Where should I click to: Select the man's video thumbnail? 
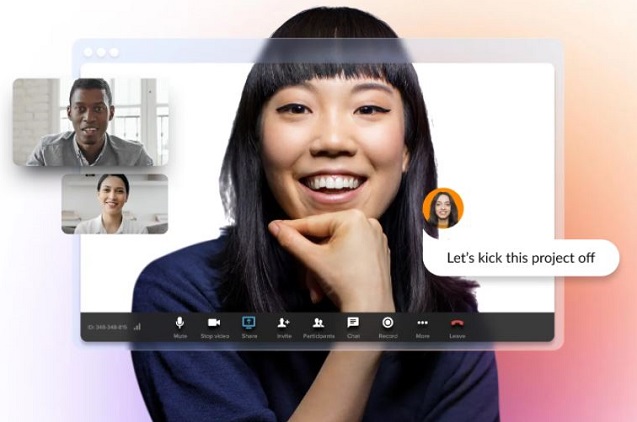pos(90,122)
